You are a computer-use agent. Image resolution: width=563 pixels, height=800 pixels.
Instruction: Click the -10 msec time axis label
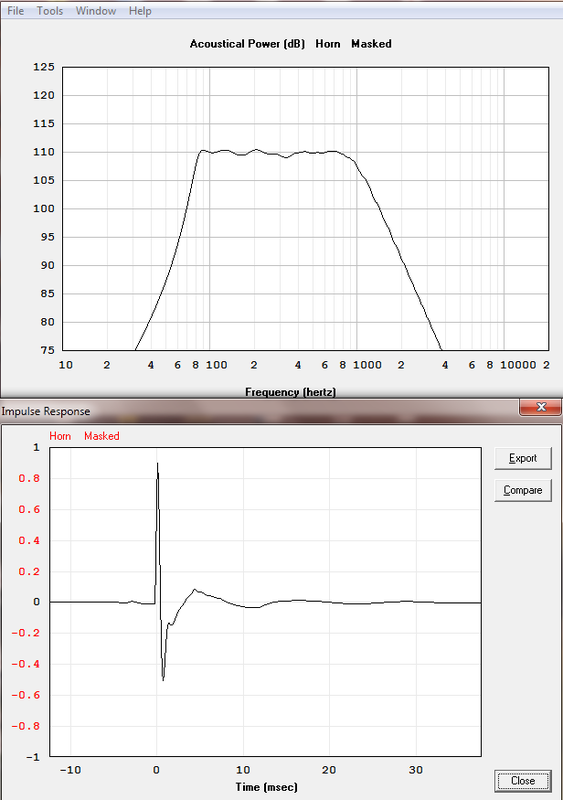point(70,770)
